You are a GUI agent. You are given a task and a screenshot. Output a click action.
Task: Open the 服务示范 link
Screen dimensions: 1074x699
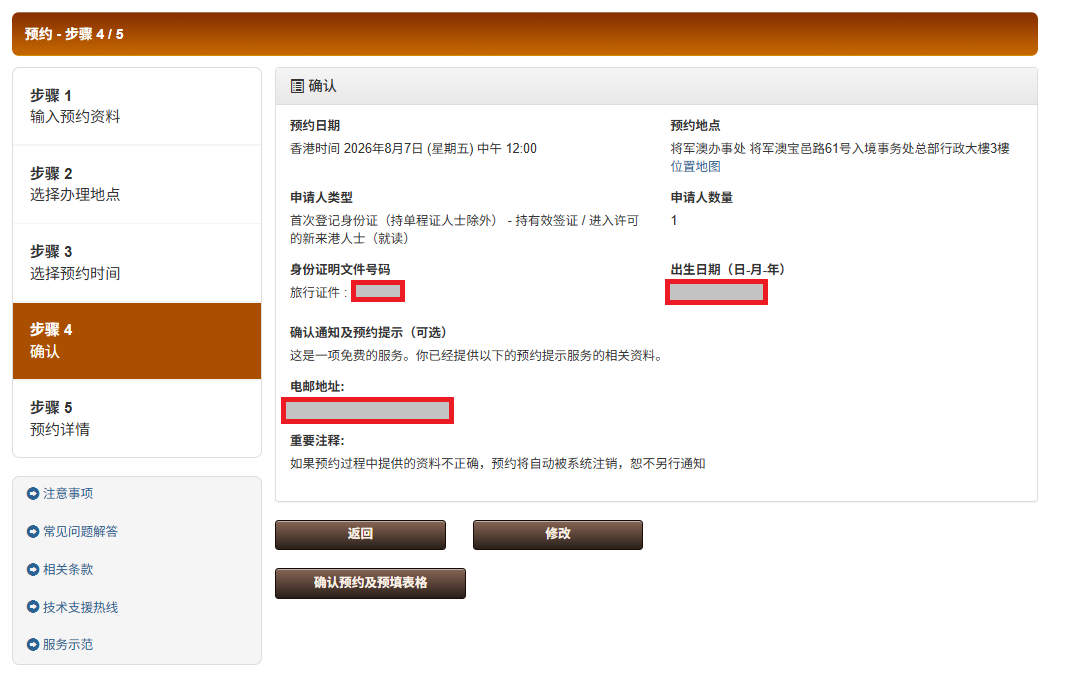68,645
